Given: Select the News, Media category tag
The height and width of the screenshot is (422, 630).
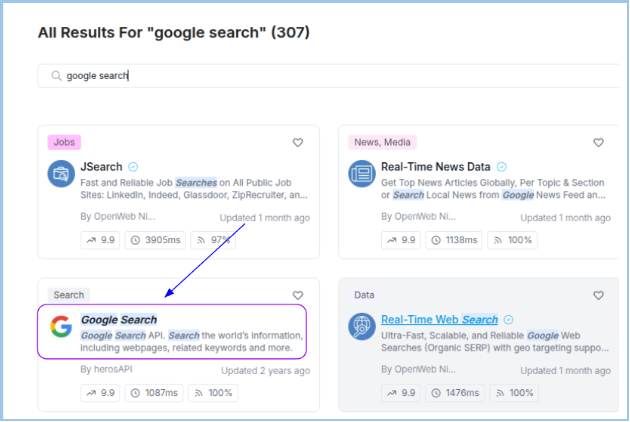Looking at the screenshot, I should (384, 142).
